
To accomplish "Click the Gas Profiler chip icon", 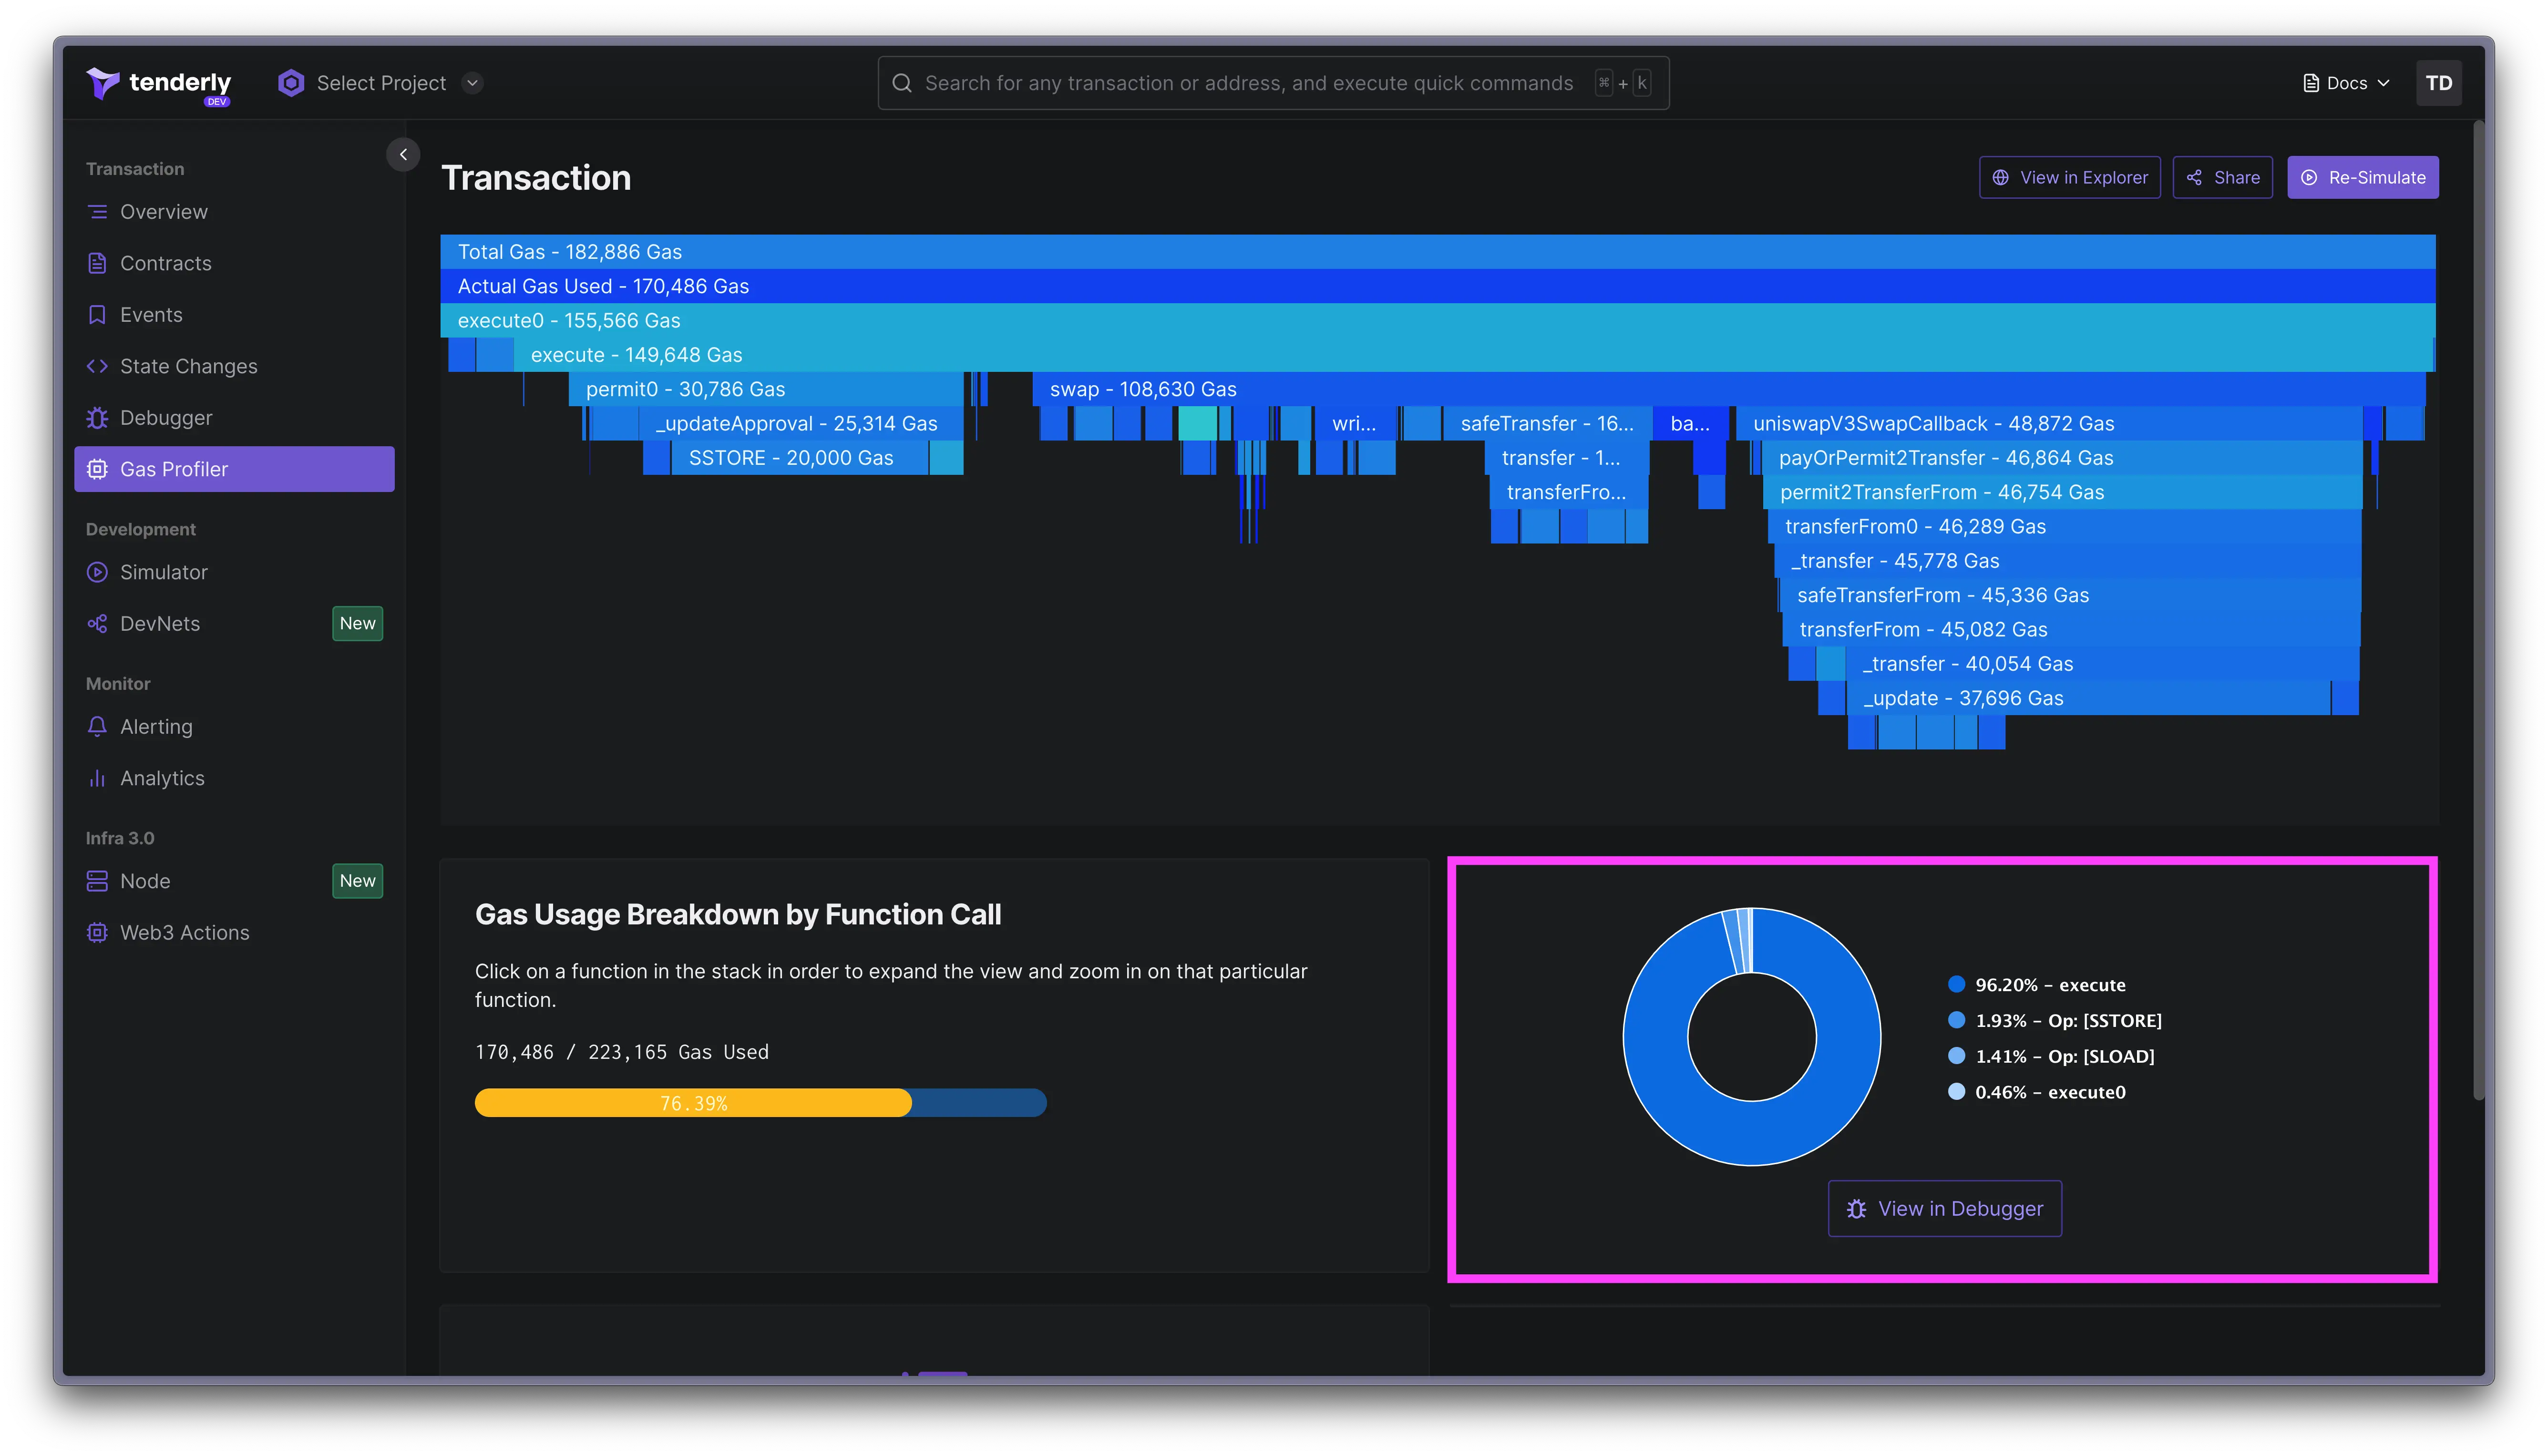I will 97,469.
